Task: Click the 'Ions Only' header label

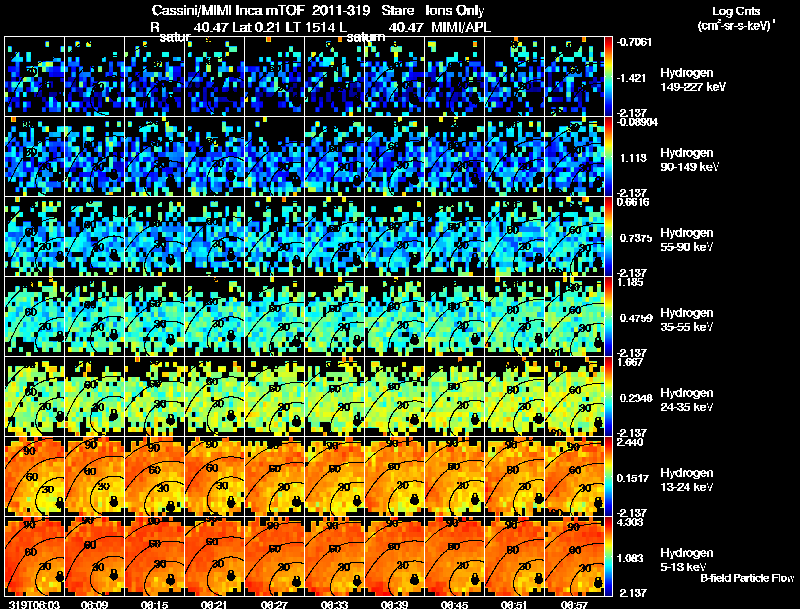Action: (x=455, y=11)
